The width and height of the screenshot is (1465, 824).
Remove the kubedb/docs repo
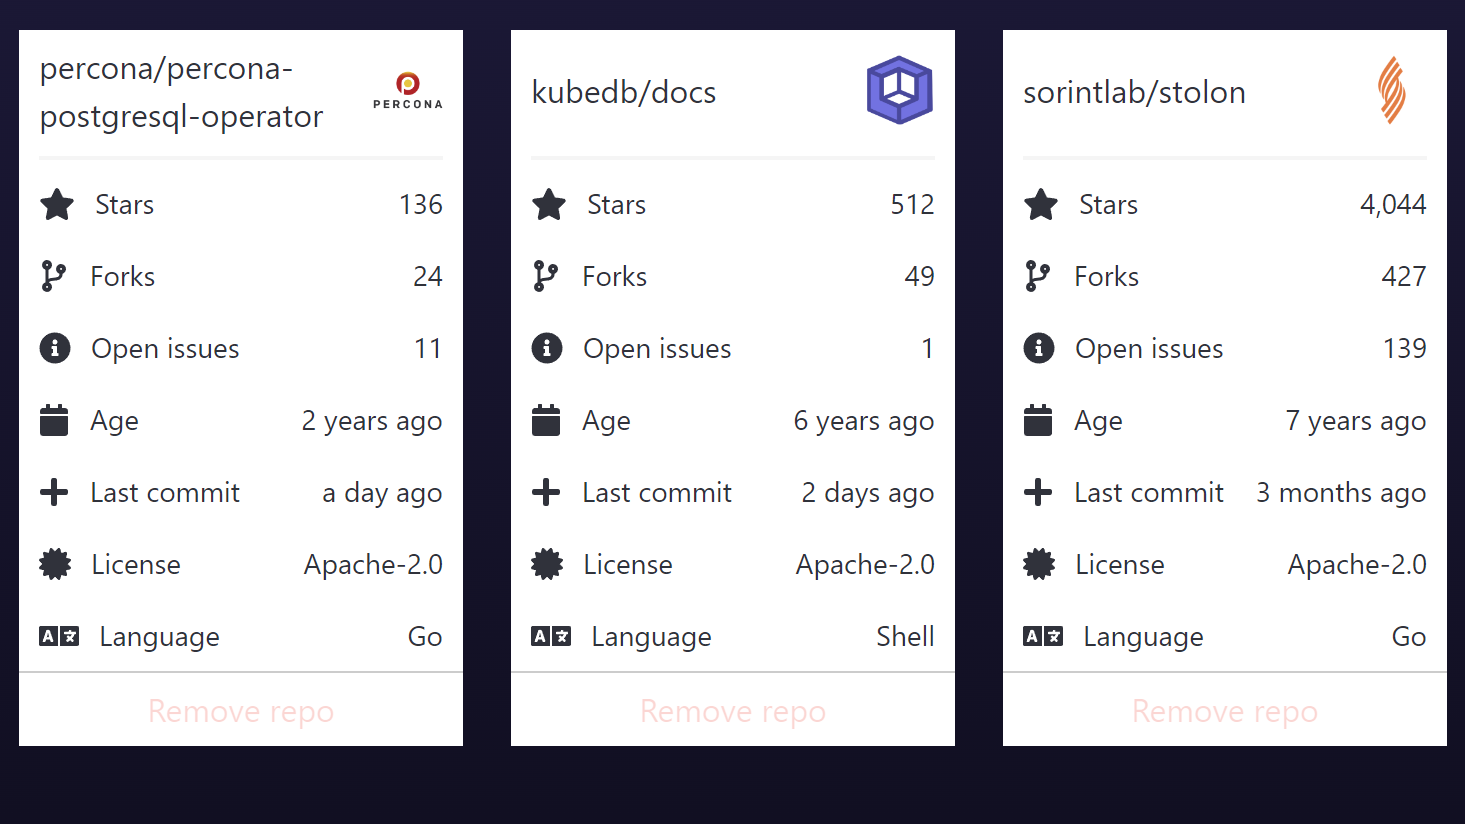click(x=733, y=711)
